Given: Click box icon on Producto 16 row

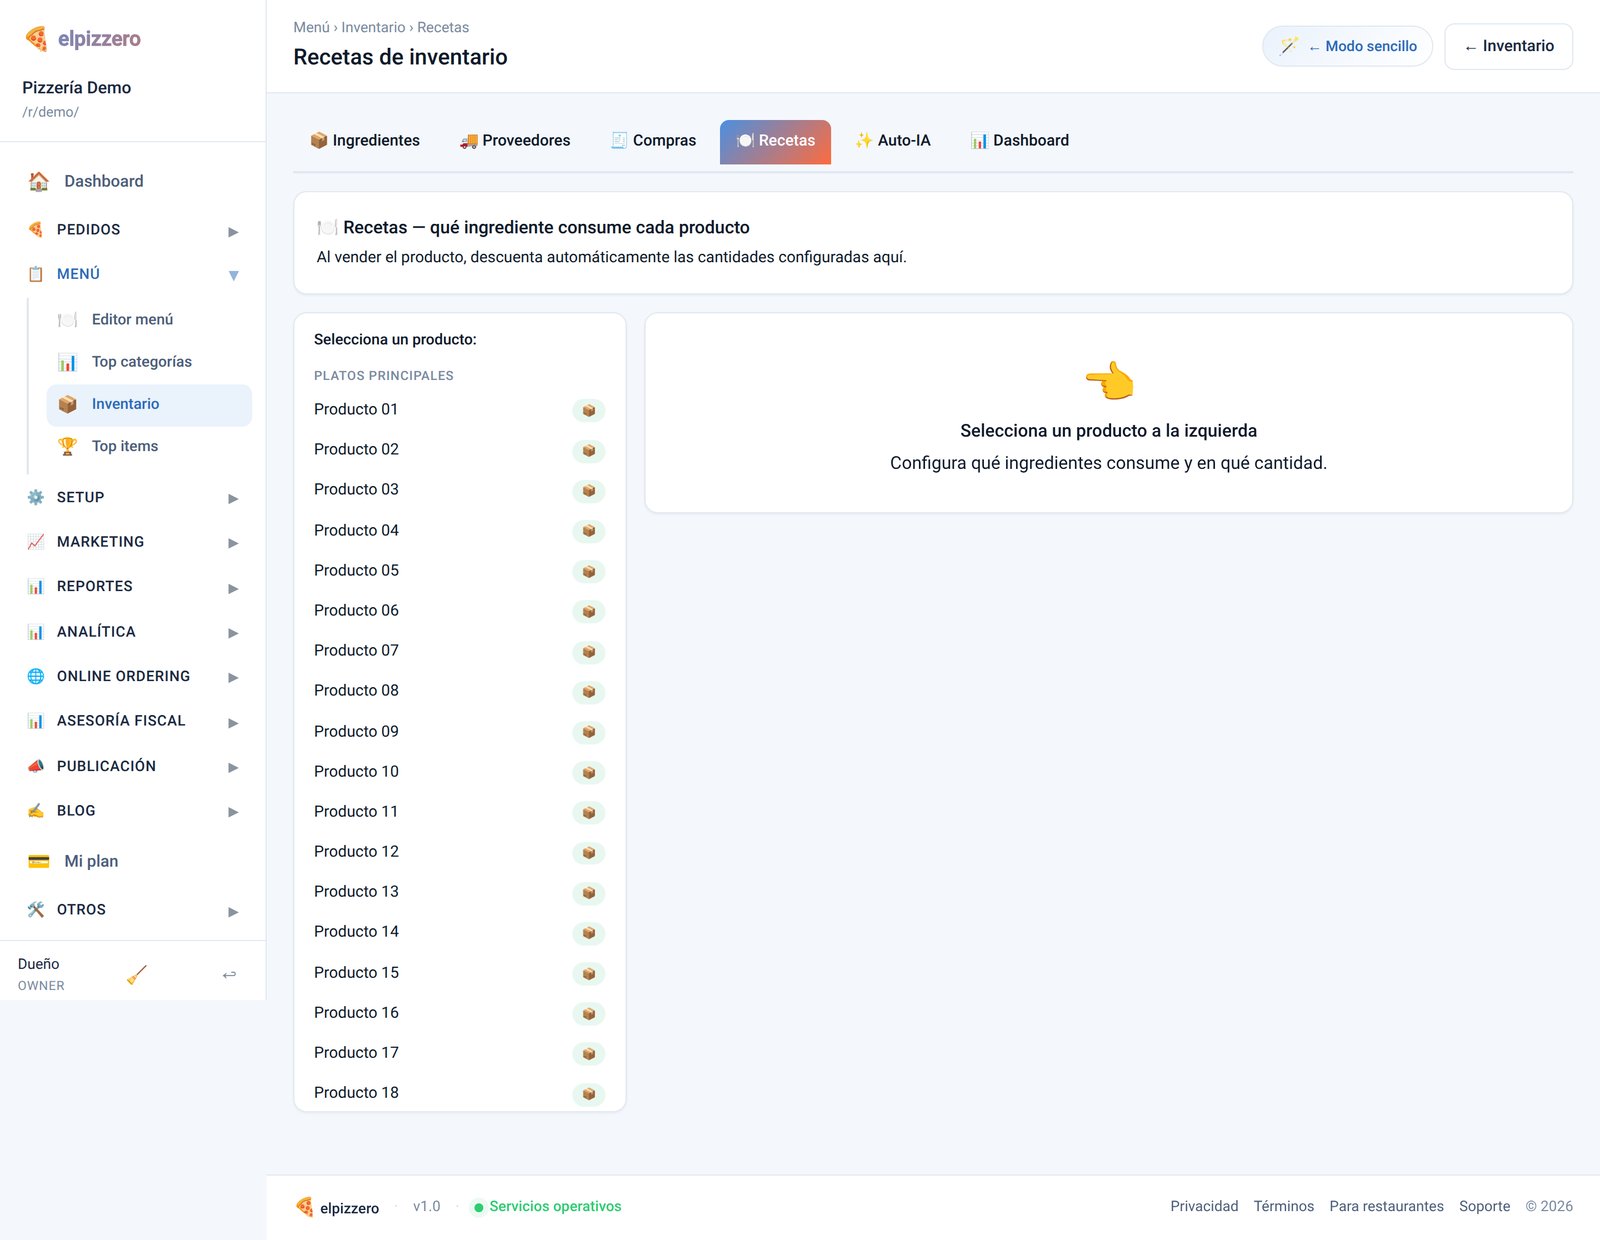Looking at the screenshot, I should point(589,1013).
